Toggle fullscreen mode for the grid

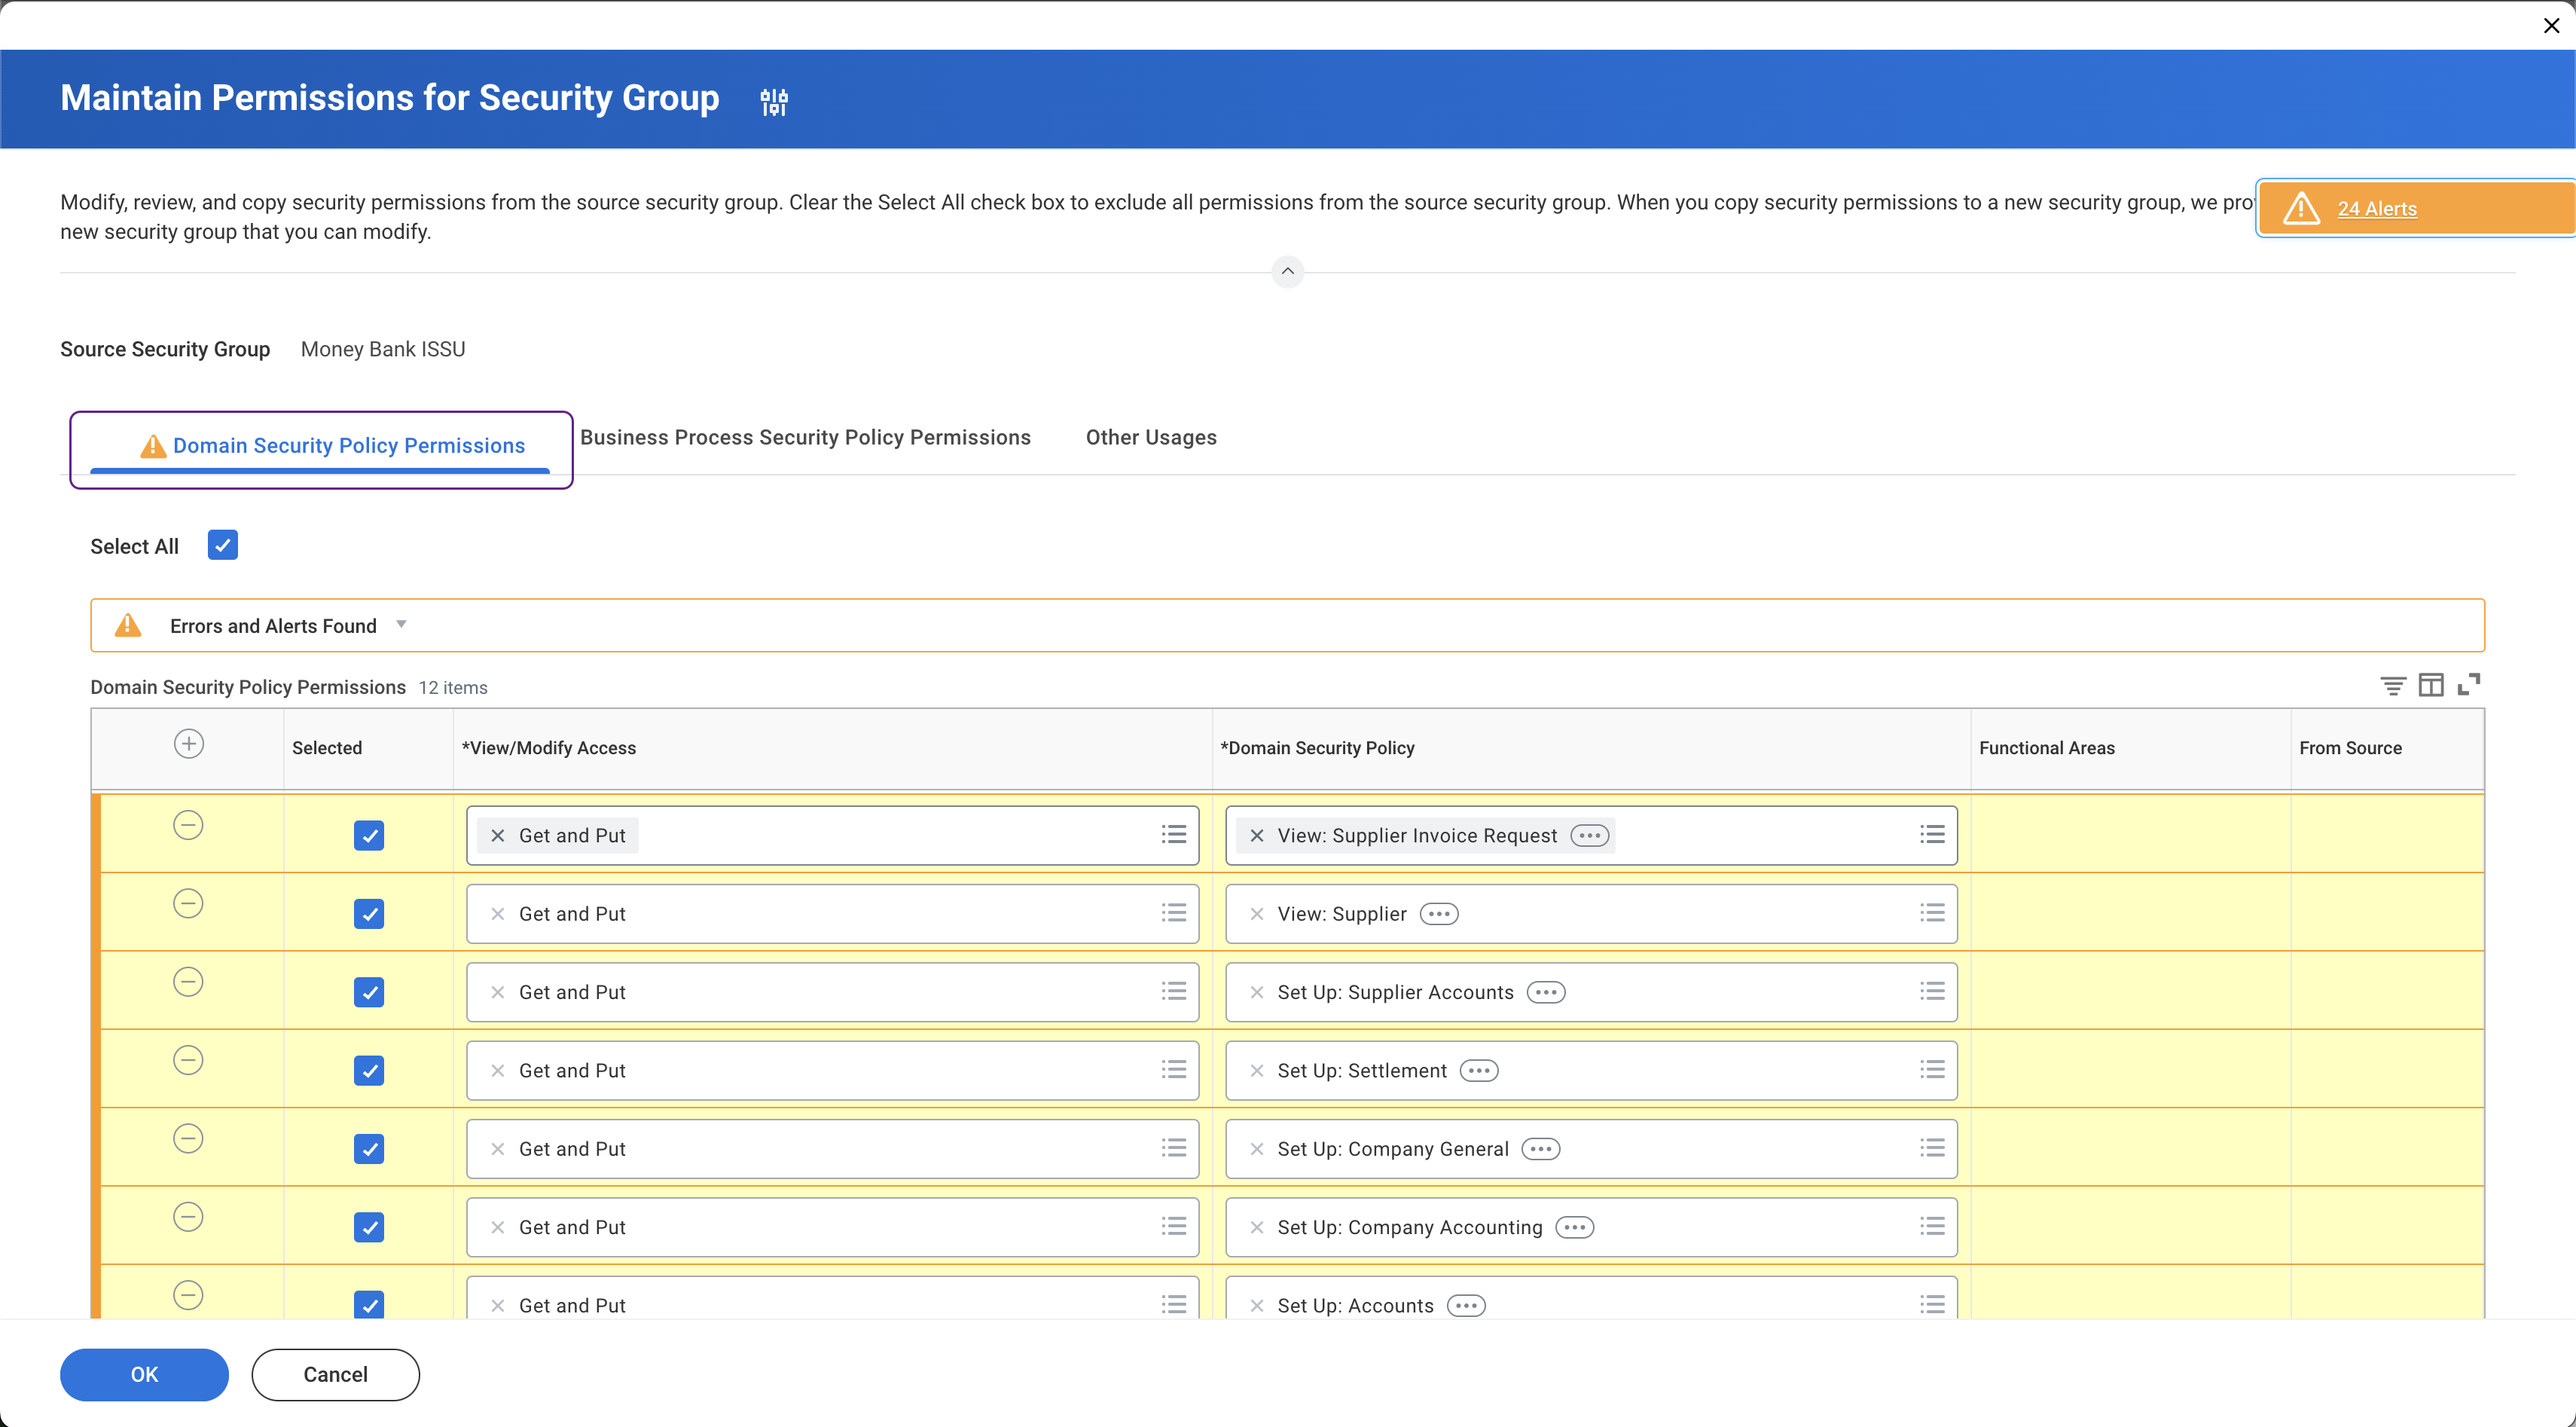2469,685
